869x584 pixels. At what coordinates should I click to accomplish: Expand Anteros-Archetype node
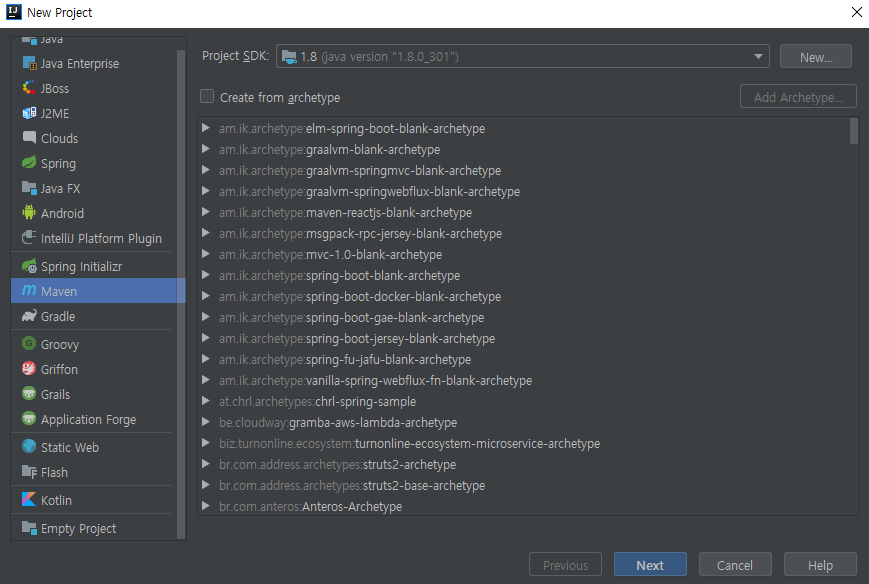tap(206, 506)
